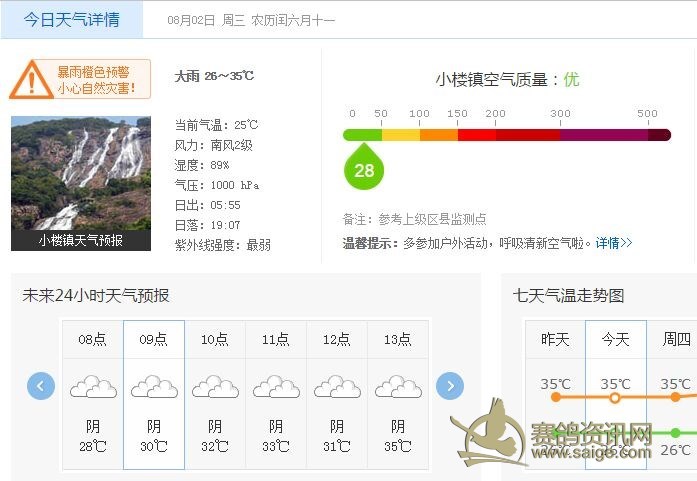Image resolution: width=697 pixels, height=481 pixels.
Task: Click the cloud icon for 13点
Action: click(398, 386)
